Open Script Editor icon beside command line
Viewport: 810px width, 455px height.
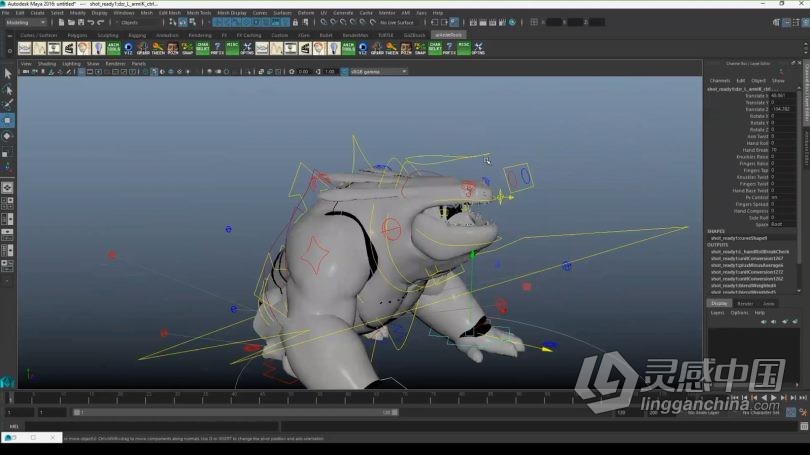tap(804, 427)
